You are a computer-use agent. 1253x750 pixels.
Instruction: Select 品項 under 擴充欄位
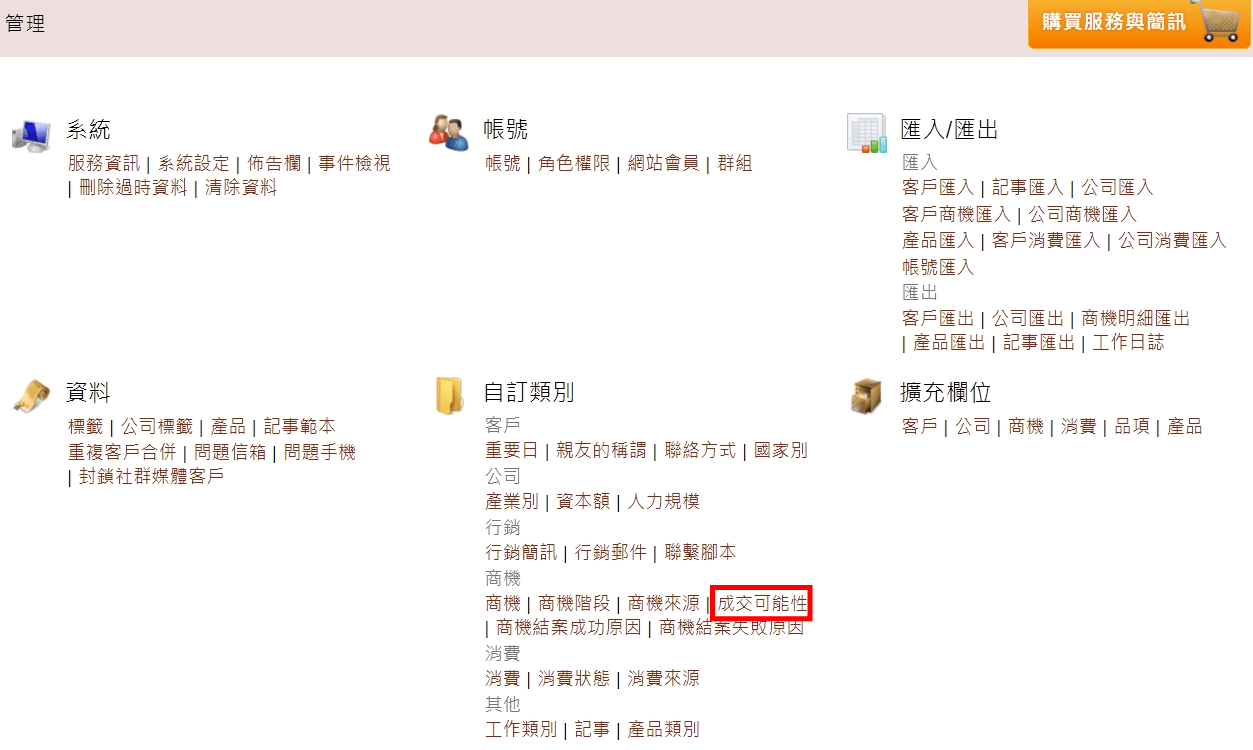pyautogui.click(x=1132, y=426)
